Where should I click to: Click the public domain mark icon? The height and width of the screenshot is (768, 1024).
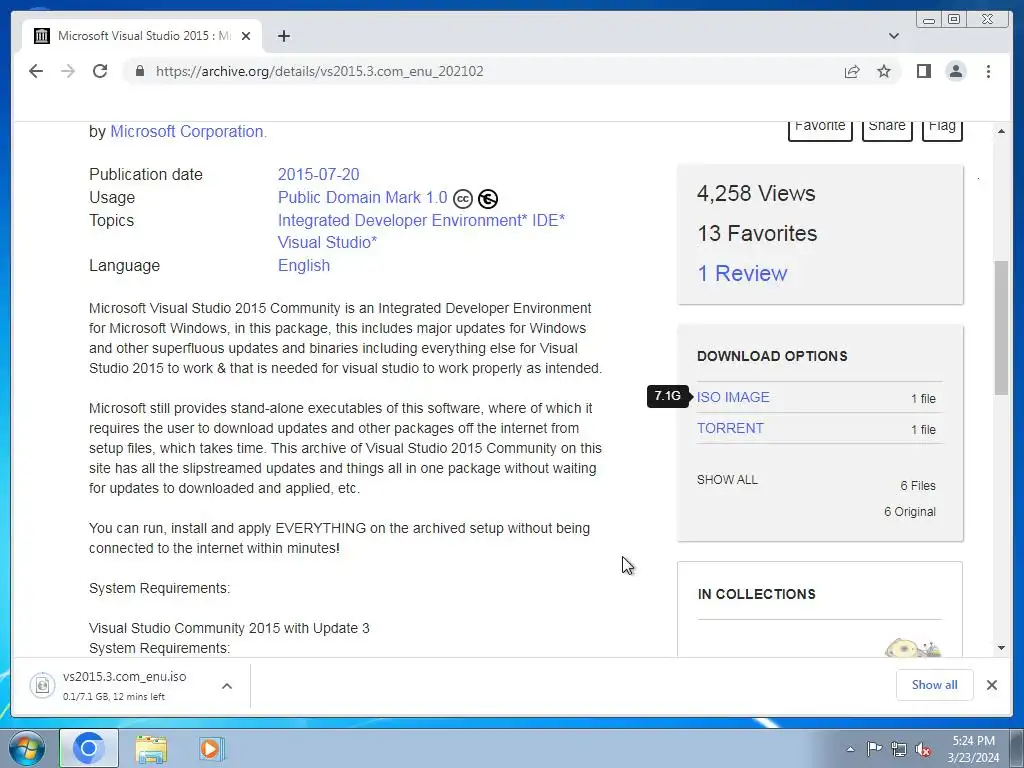(x=488, y=199)
